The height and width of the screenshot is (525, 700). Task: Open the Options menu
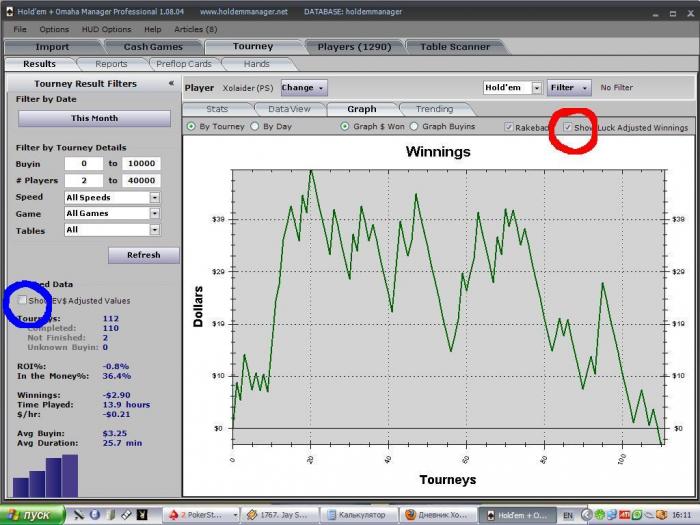[54, 29]
